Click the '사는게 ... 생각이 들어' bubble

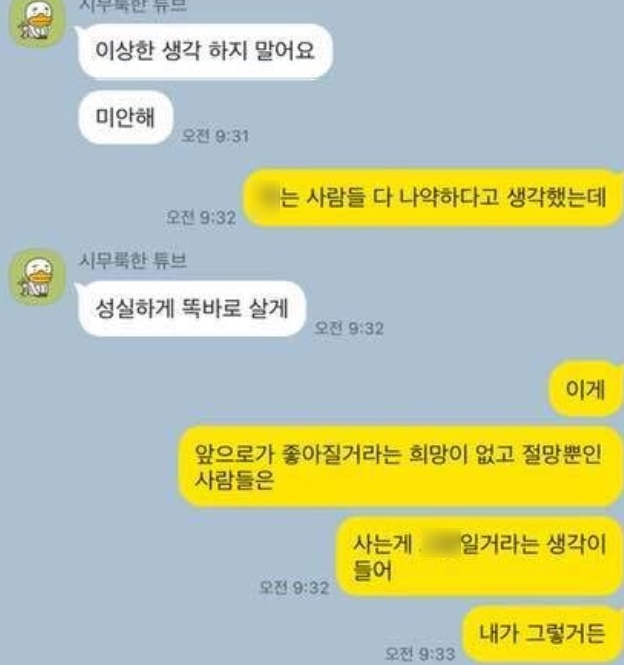click(x=480, y=556)
